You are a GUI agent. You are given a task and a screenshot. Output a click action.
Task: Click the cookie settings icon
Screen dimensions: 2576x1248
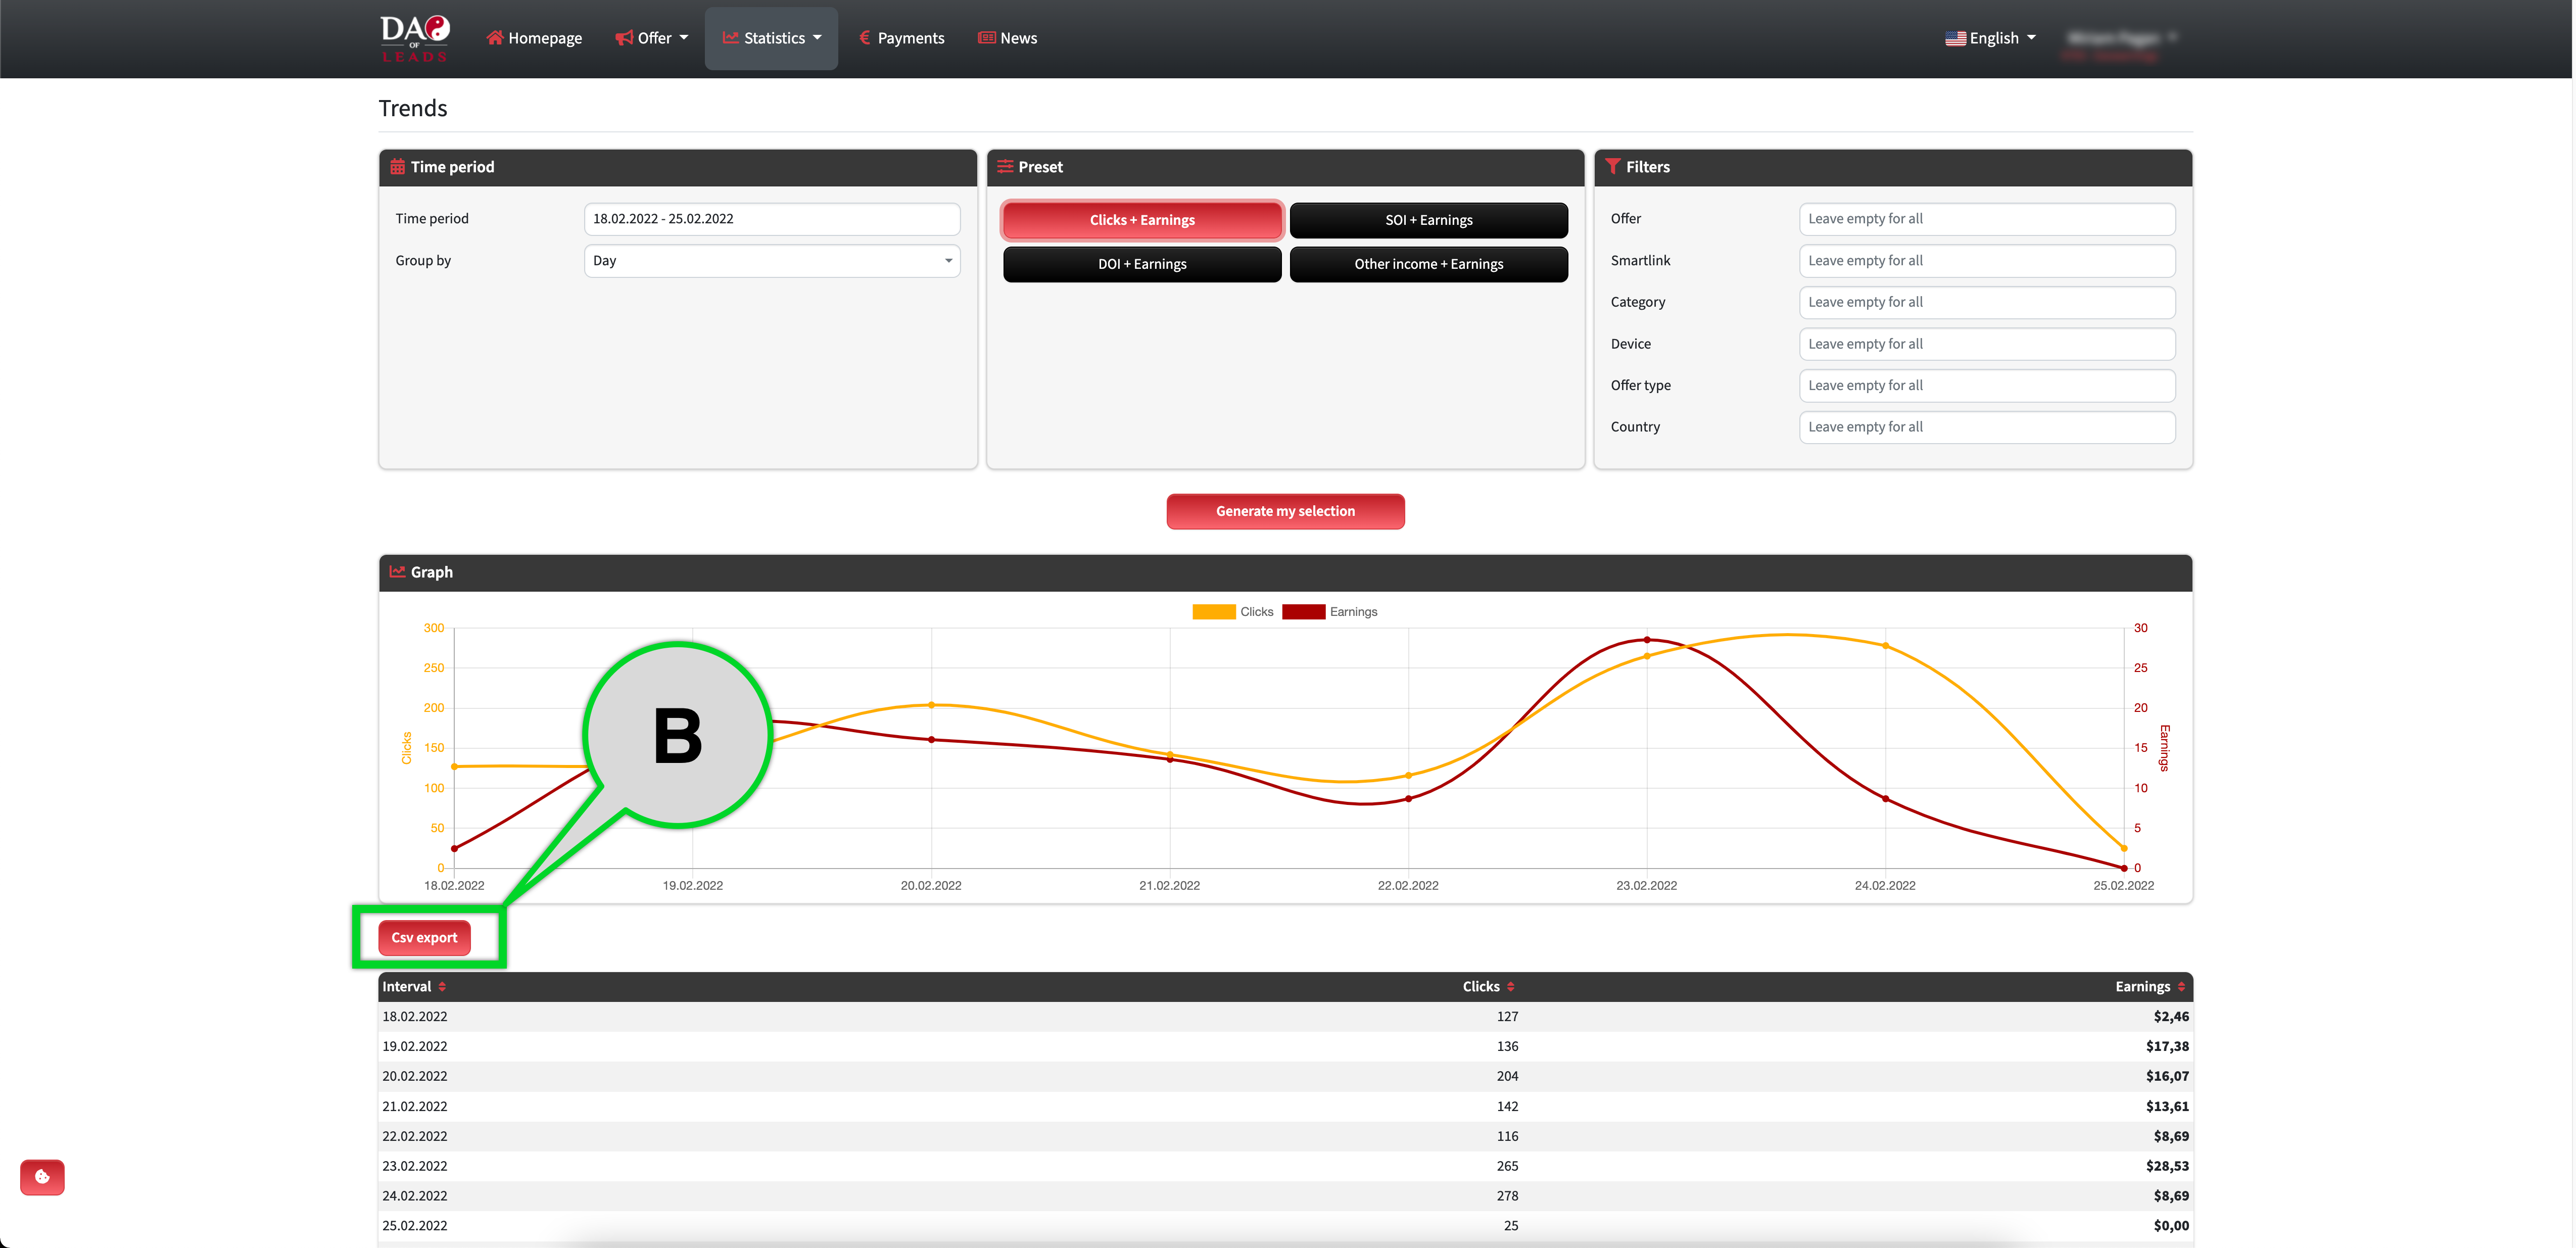(x=42, y=1177)
